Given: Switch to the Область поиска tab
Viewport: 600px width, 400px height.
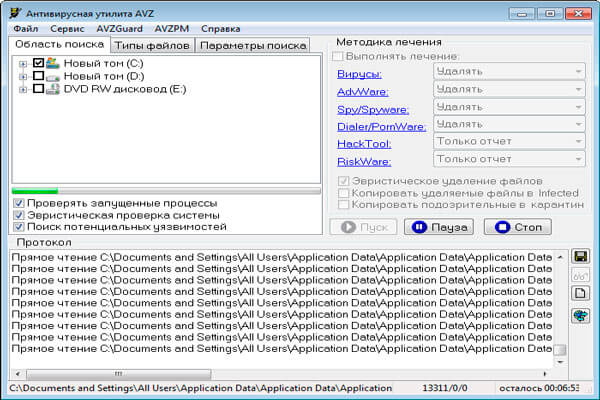Looking at the screenshot, I should coord(60,44).
